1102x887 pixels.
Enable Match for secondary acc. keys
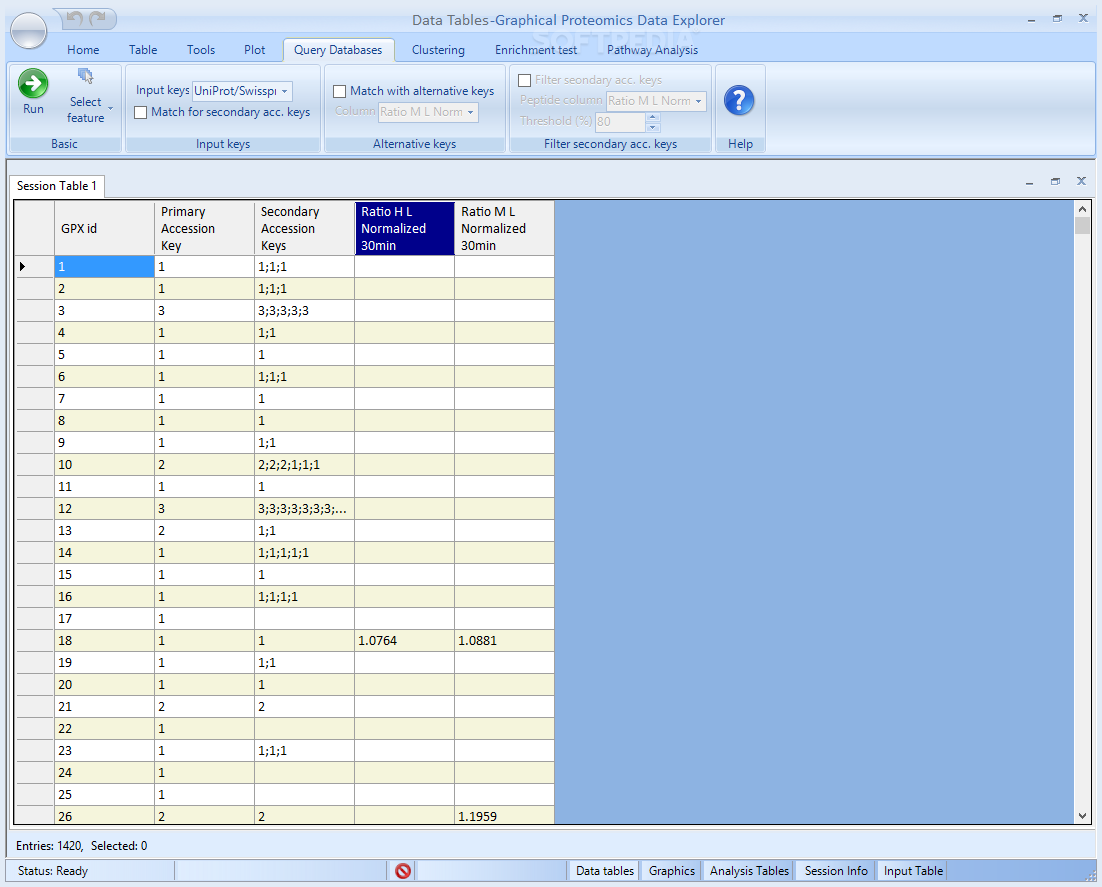(x=141, y=112)
